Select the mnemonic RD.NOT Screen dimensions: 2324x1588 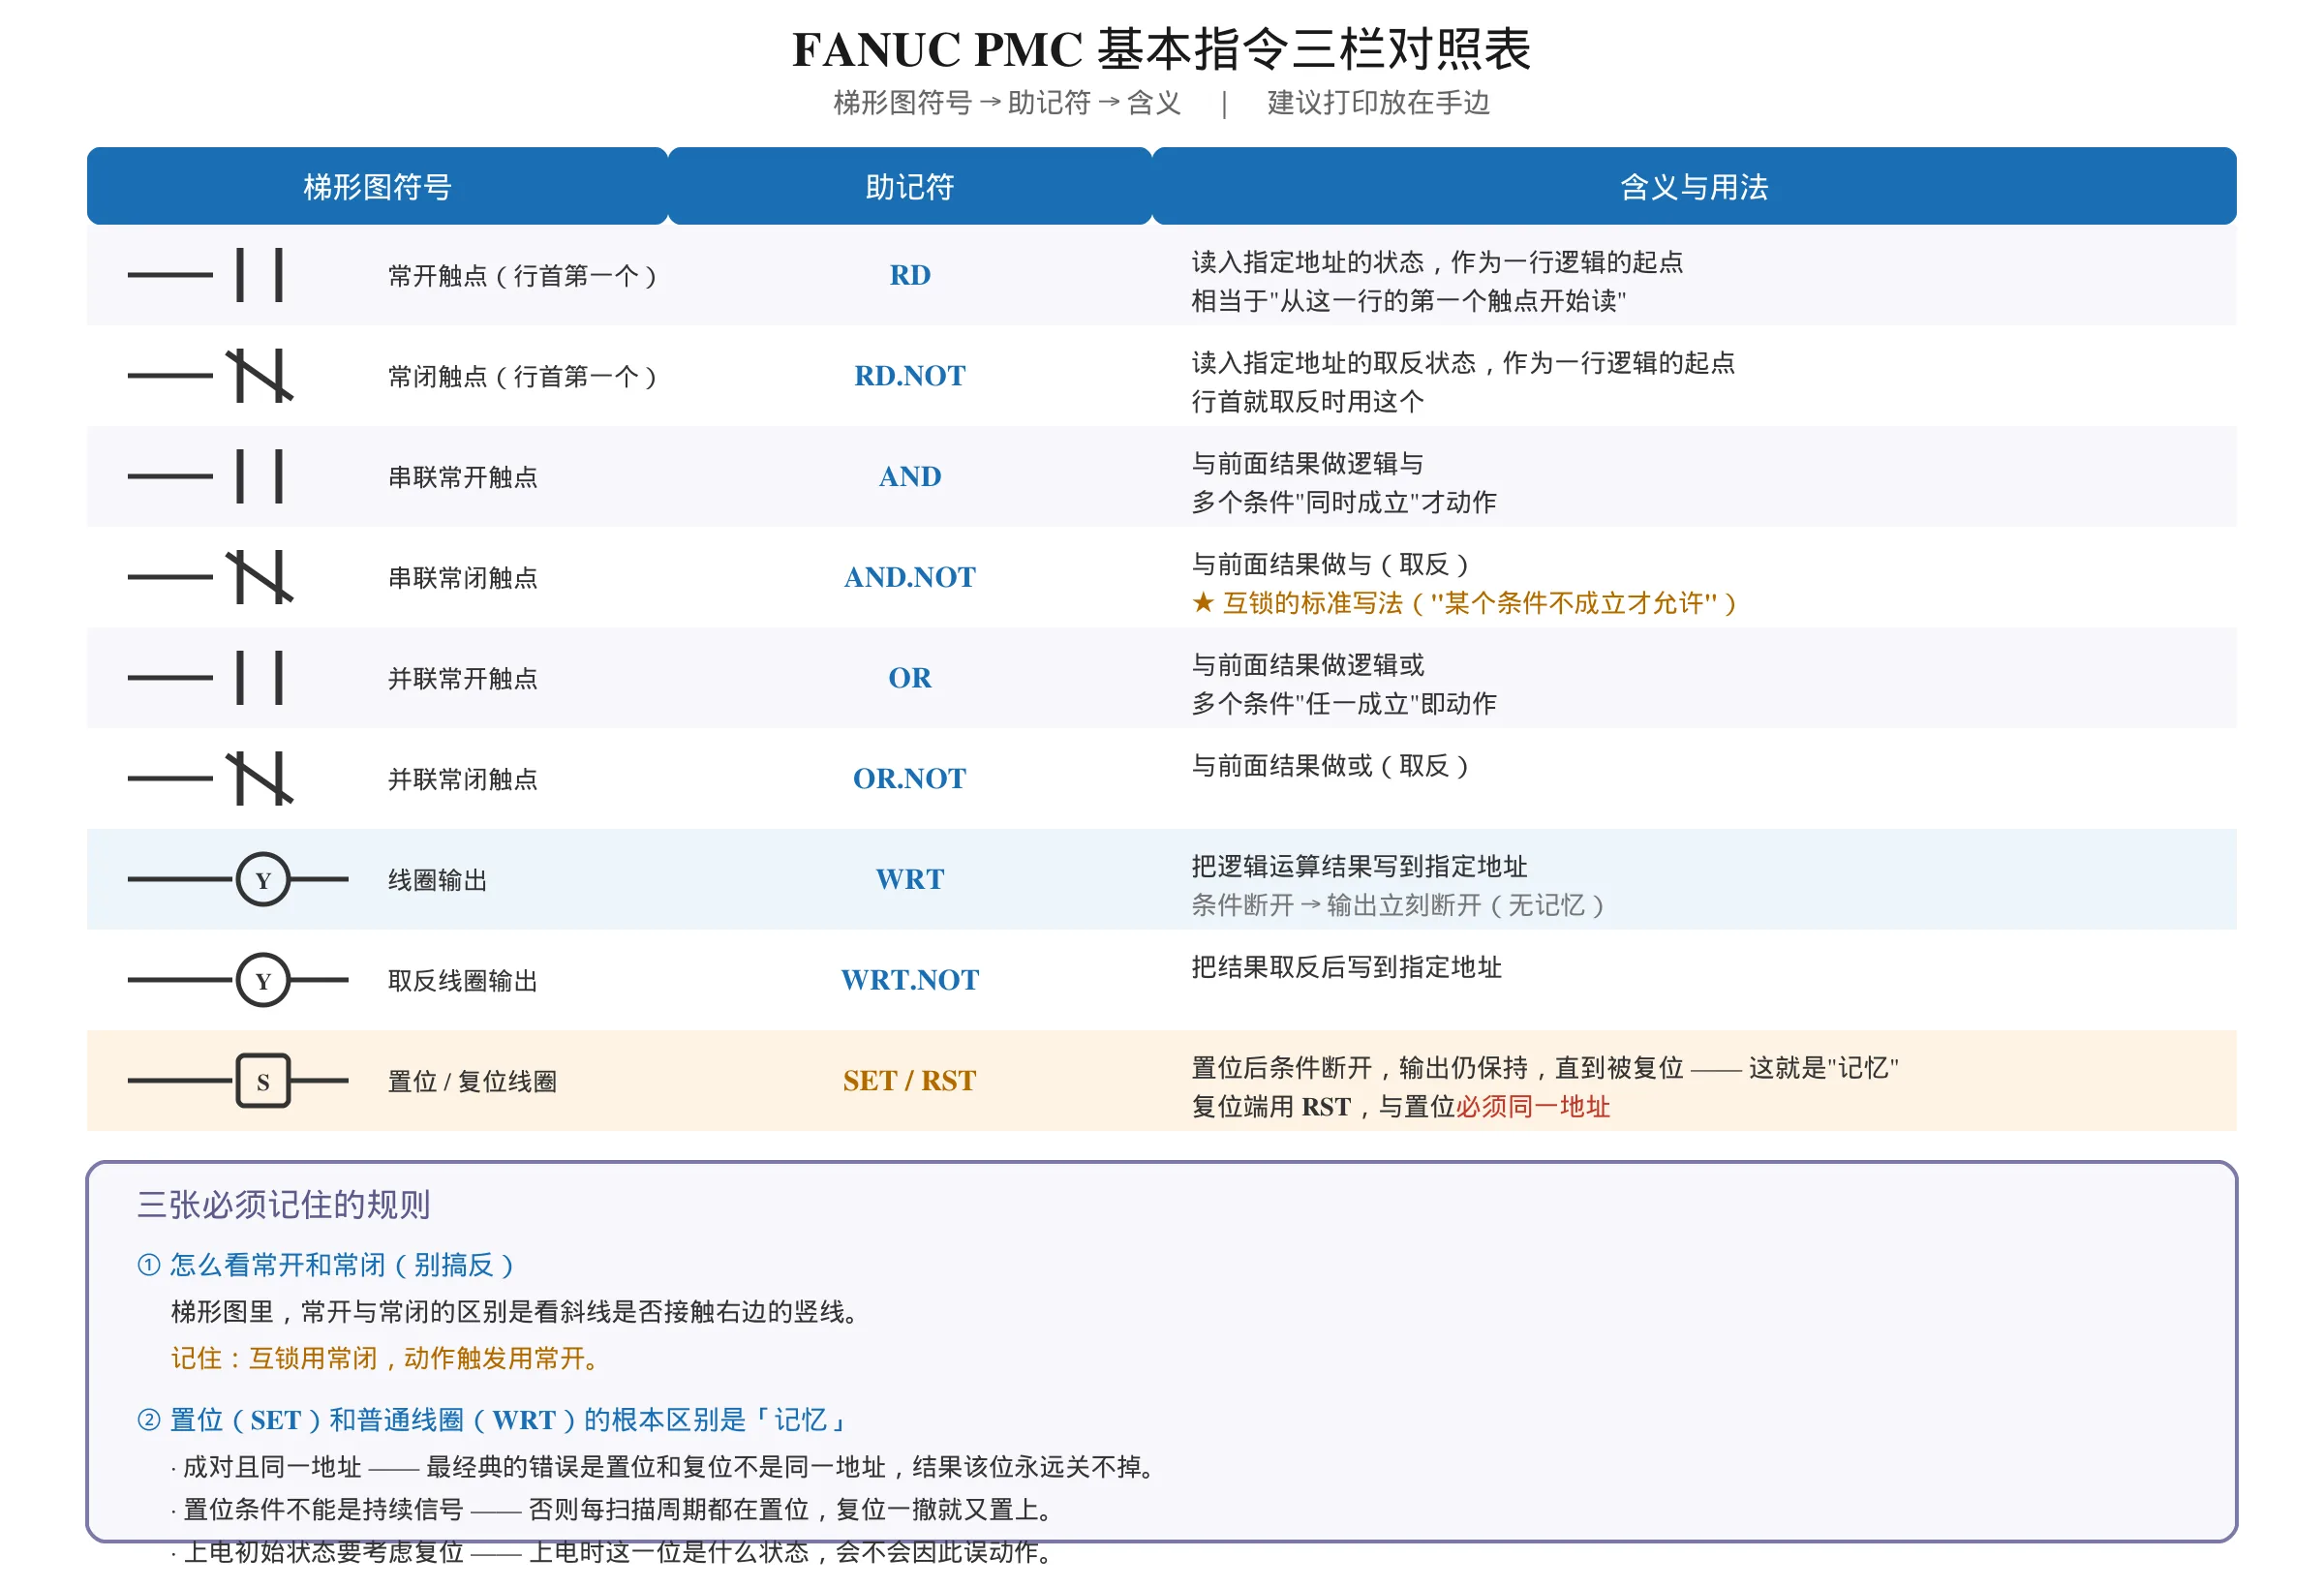coord(910,376)
